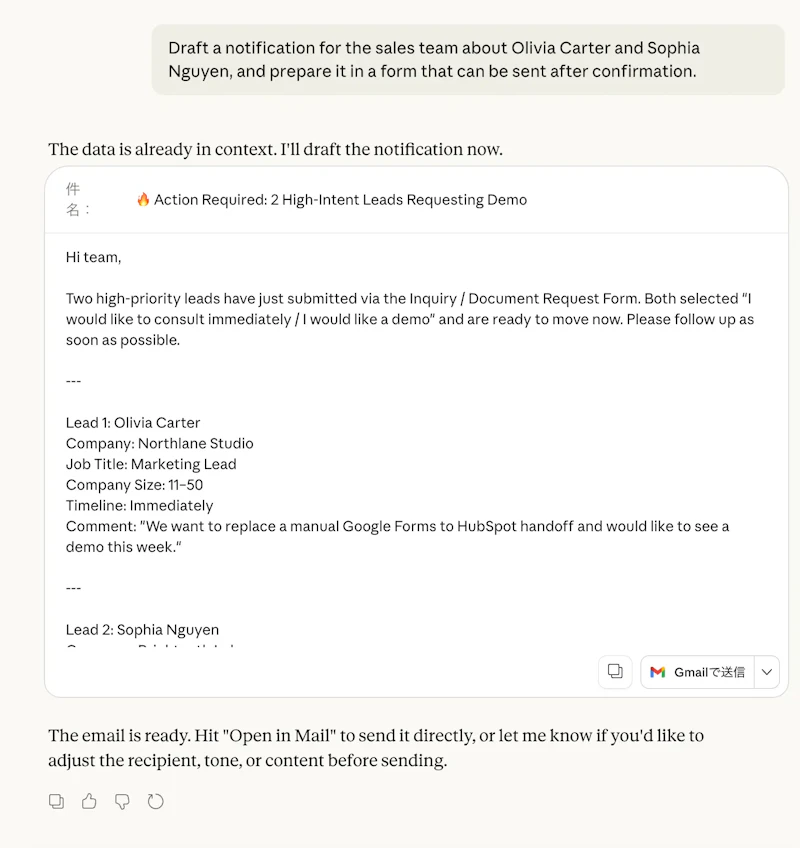Click the Gmail logo on the send button

click(x=659, y=671)
